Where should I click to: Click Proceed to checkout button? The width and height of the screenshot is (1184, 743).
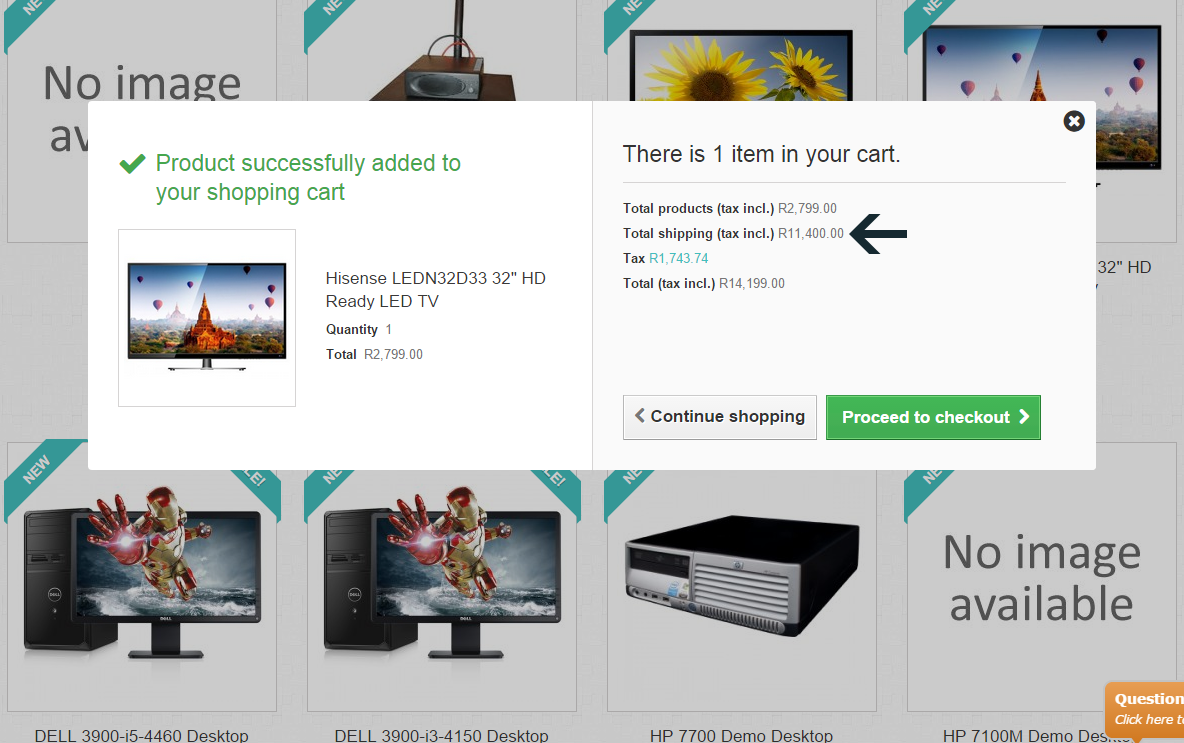click(x=933, y=417)
